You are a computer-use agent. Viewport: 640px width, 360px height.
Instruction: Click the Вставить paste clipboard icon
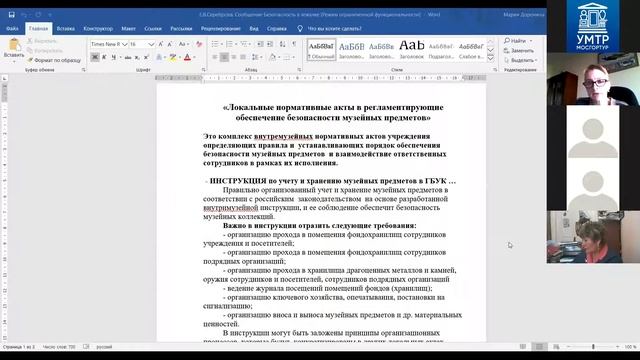(14, 45)
